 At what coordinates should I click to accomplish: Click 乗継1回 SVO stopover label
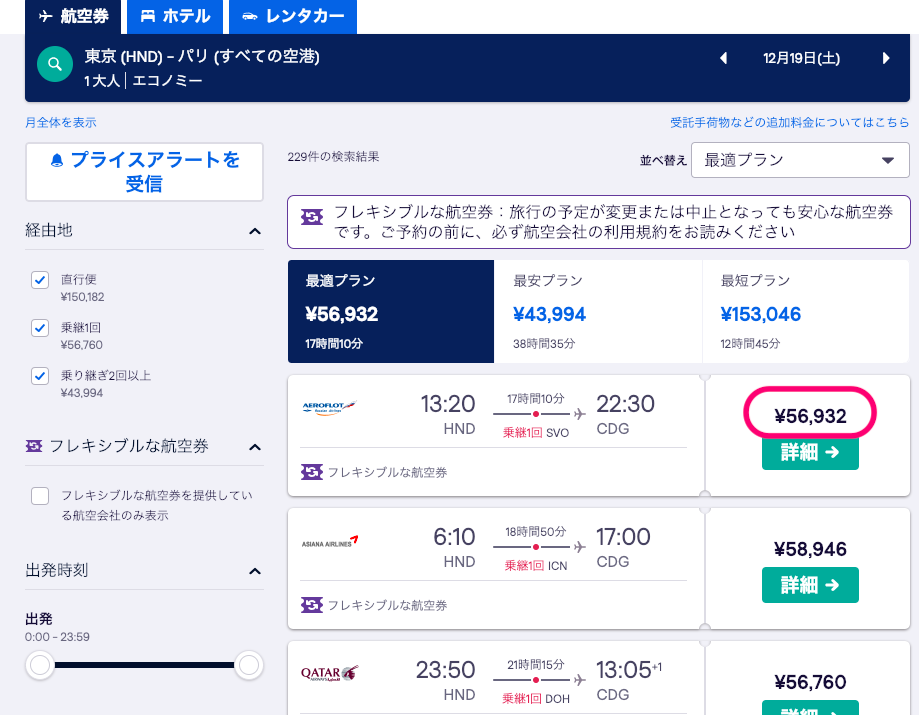click(536, 433)
